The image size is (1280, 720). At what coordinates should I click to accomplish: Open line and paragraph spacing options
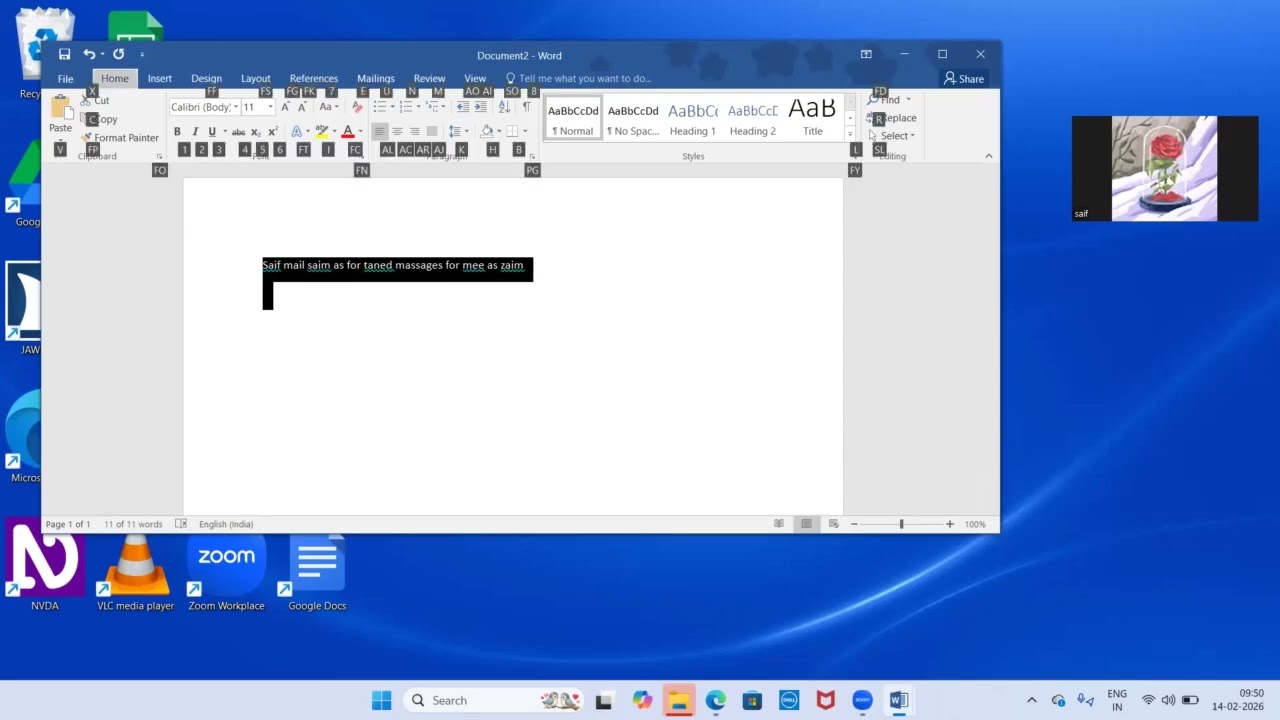tap(458, 132)
